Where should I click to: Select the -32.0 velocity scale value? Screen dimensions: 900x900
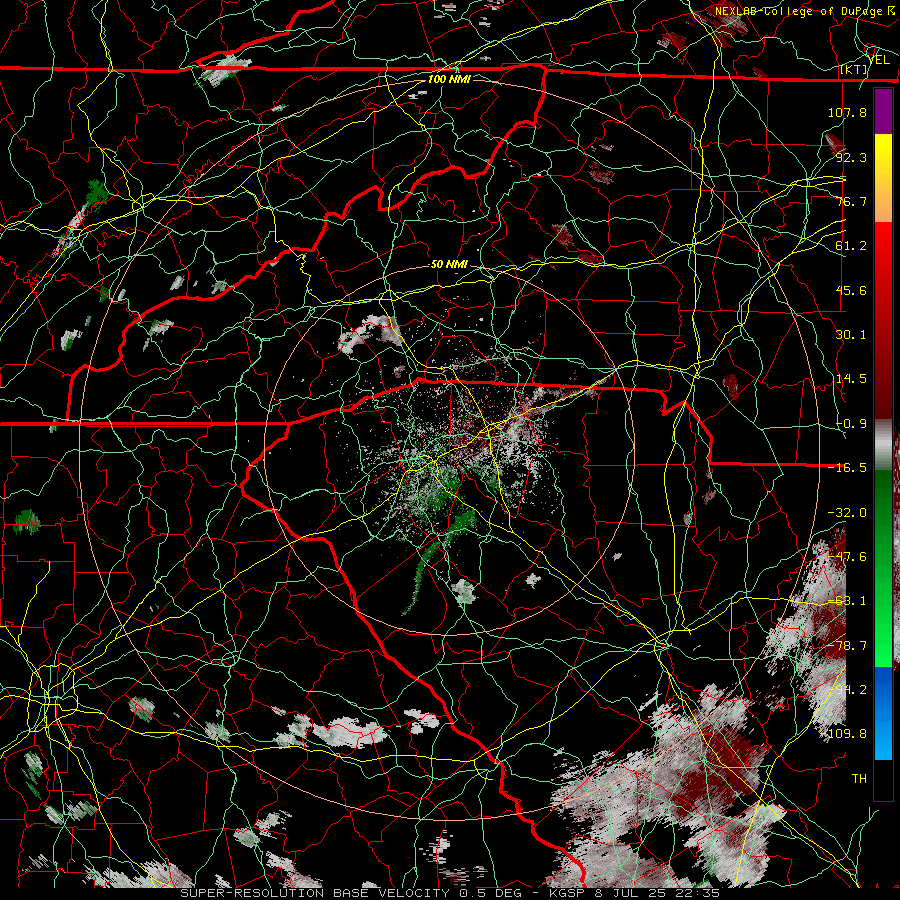tap(847, 513)
